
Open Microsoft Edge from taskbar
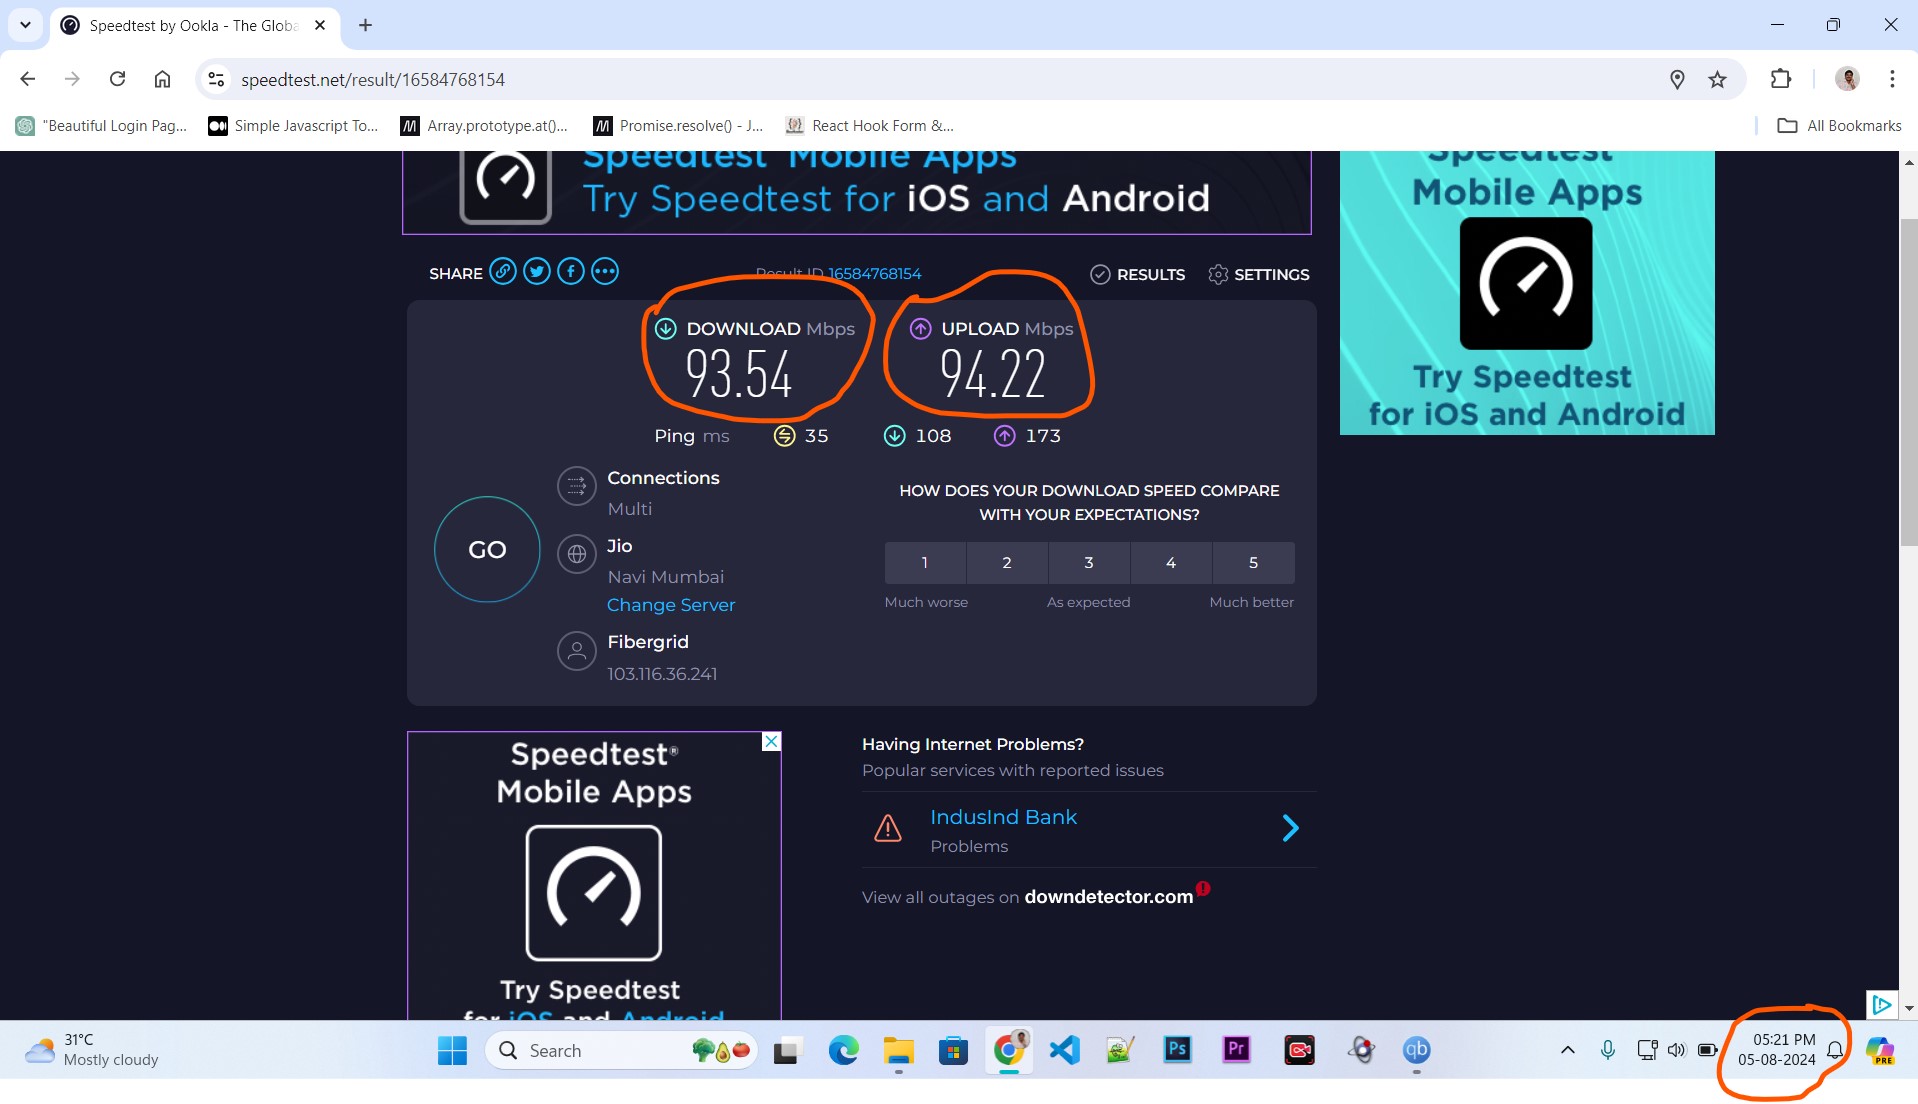(x=843, y=1050)
